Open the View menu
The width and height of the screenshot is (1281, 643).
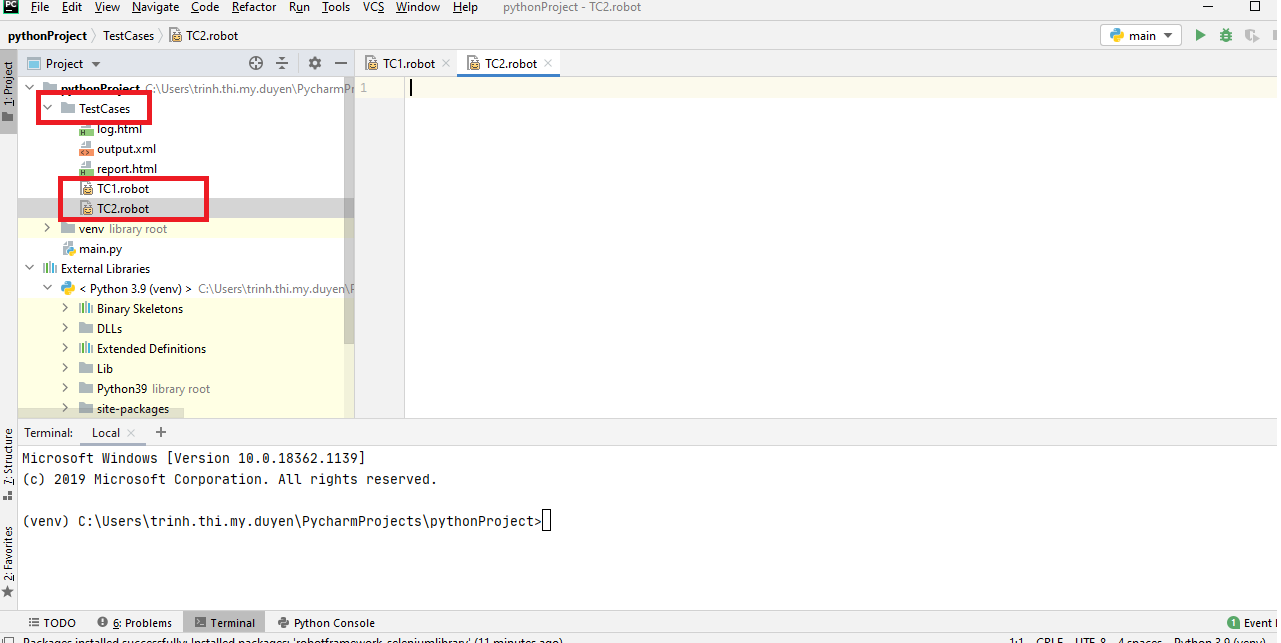coord(107,7)
